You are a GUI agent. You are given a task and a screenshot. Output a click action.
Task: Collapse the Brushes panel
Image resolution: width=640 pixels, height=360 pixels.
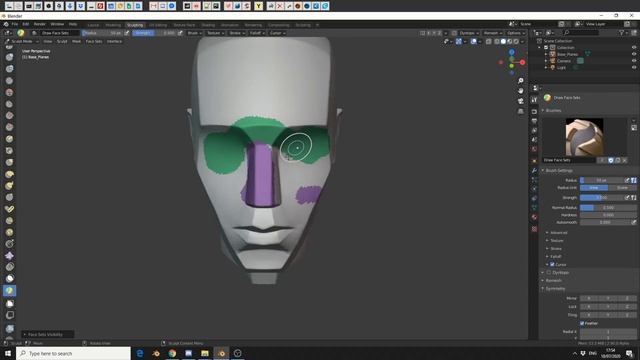553,111
